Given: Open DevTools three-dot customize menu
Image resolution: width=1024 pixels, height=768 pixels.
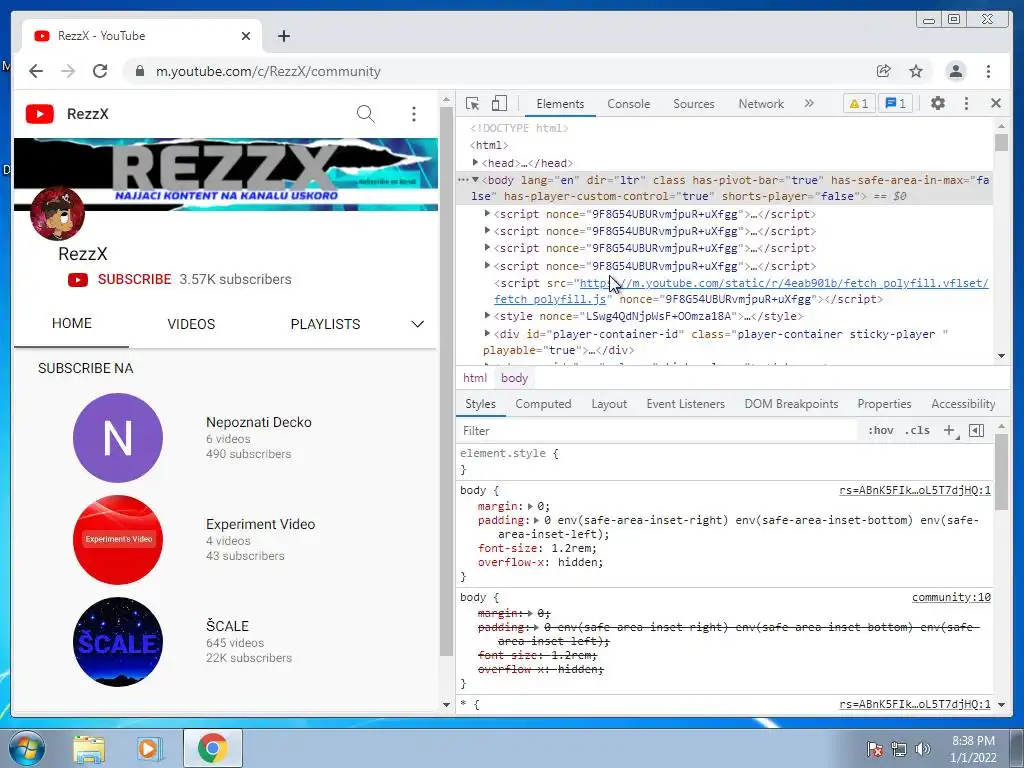Looking at the screenshot, I should click(967, 103).
